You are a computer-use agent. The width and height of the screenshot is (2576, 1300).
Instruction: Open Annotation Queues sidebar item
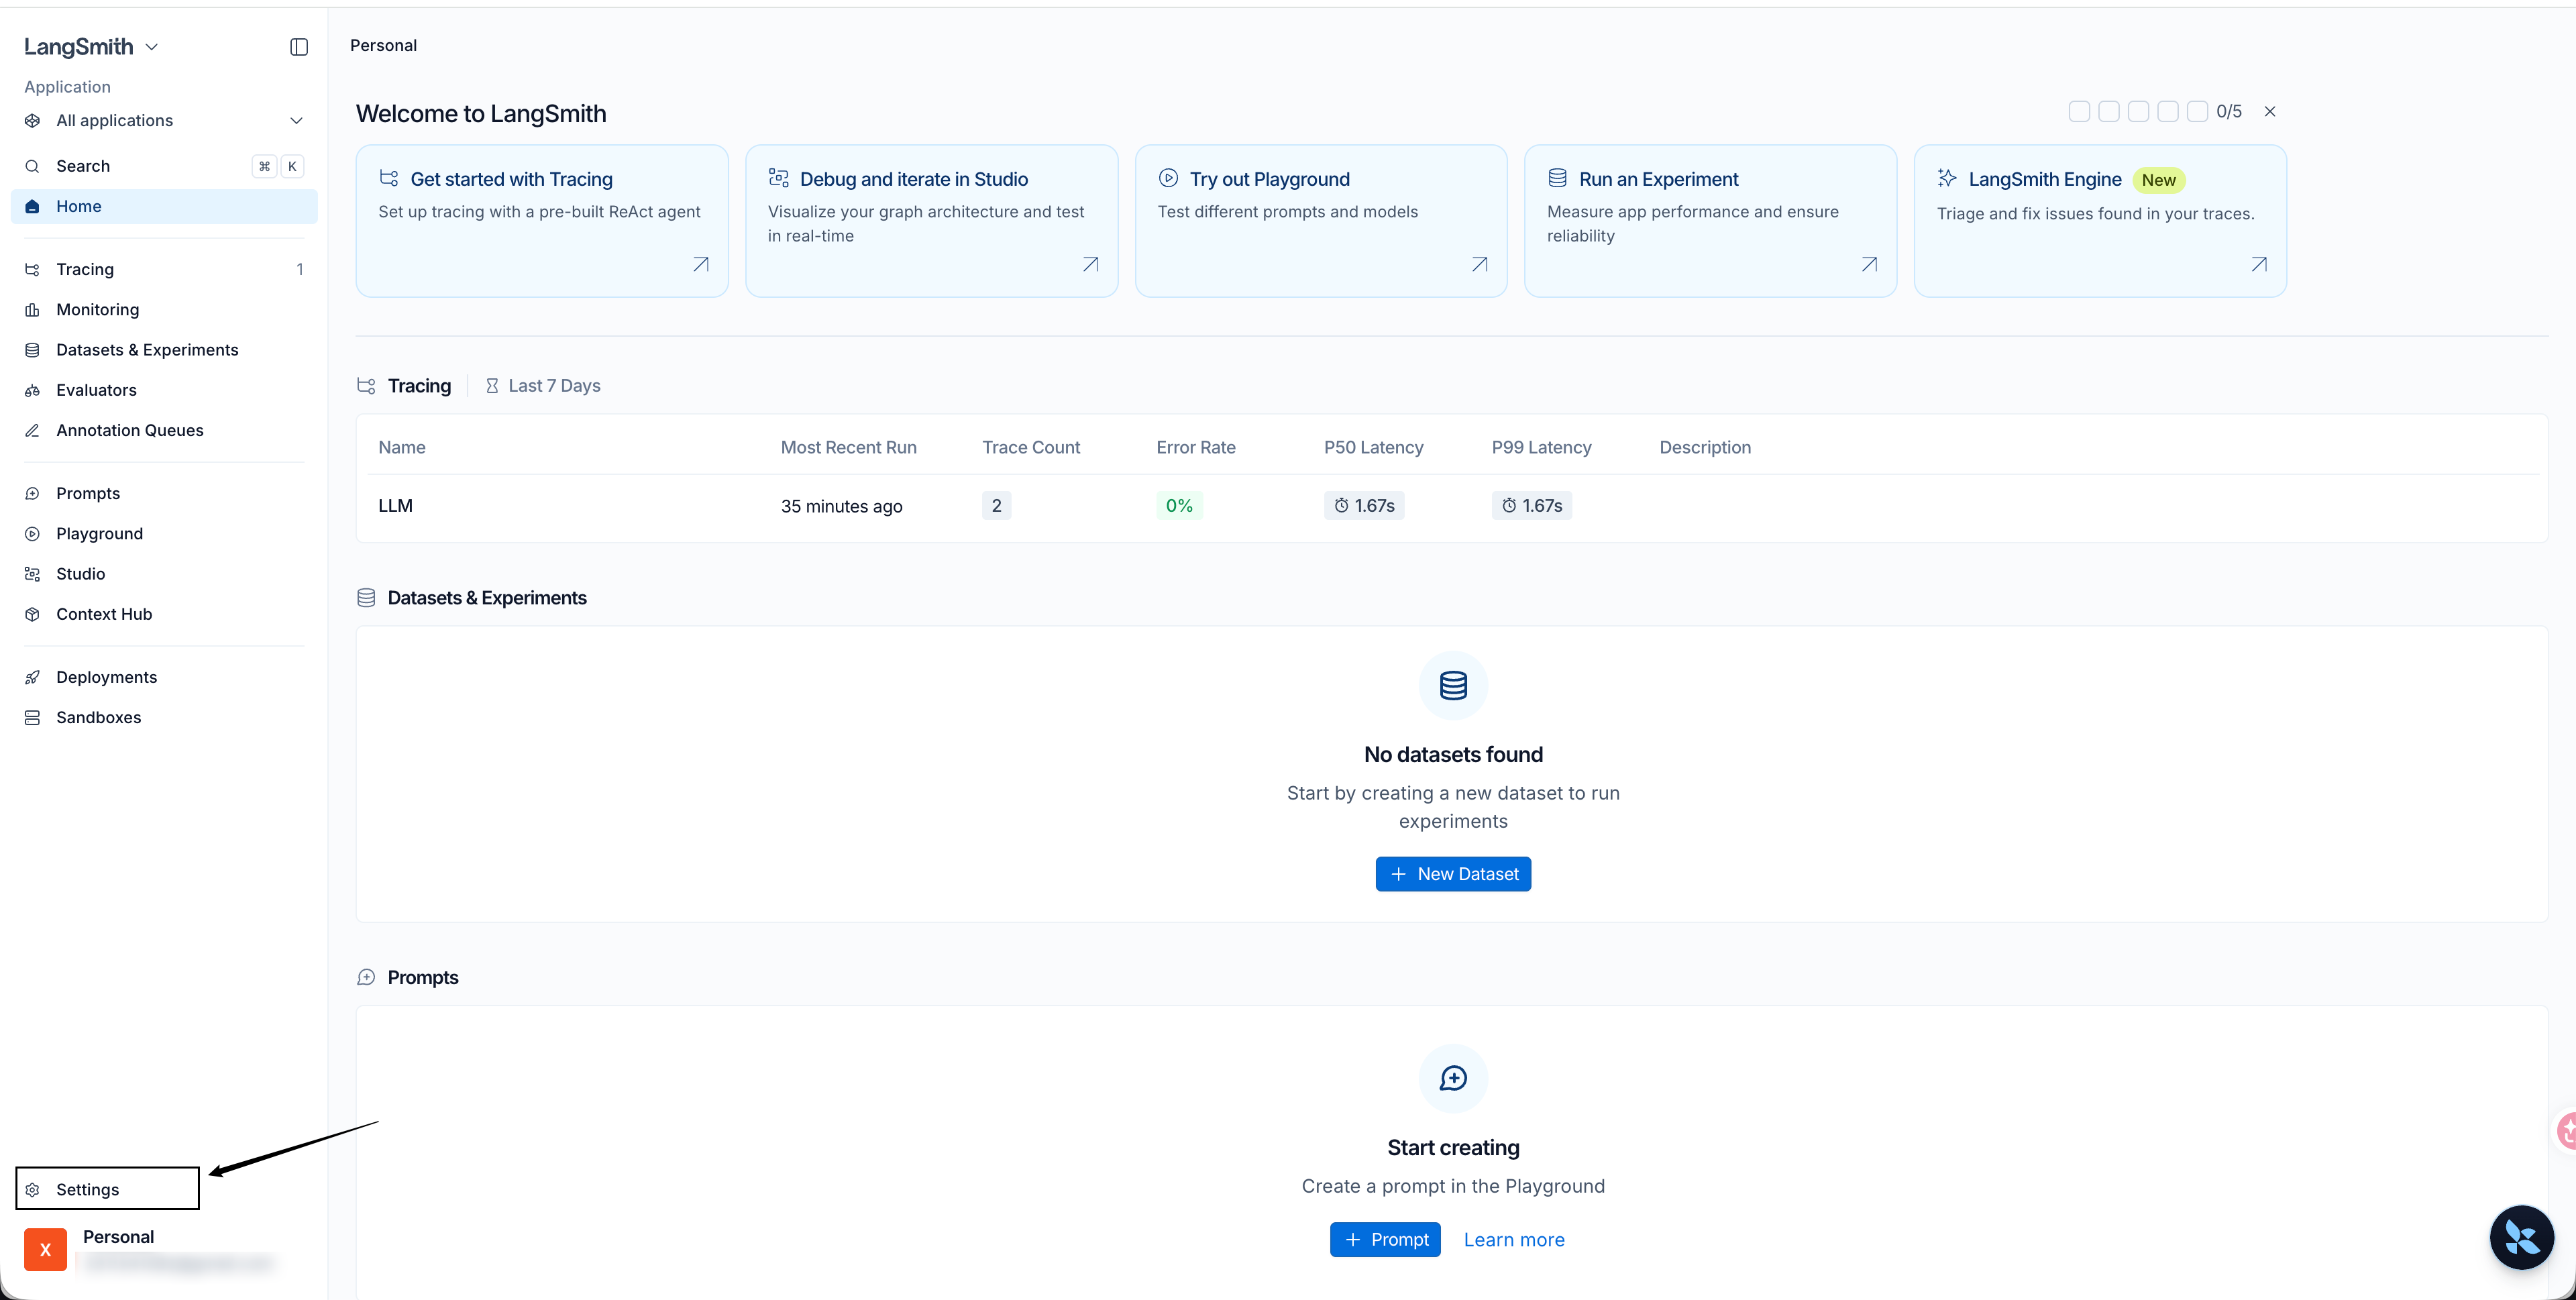[x=164, y=430]
